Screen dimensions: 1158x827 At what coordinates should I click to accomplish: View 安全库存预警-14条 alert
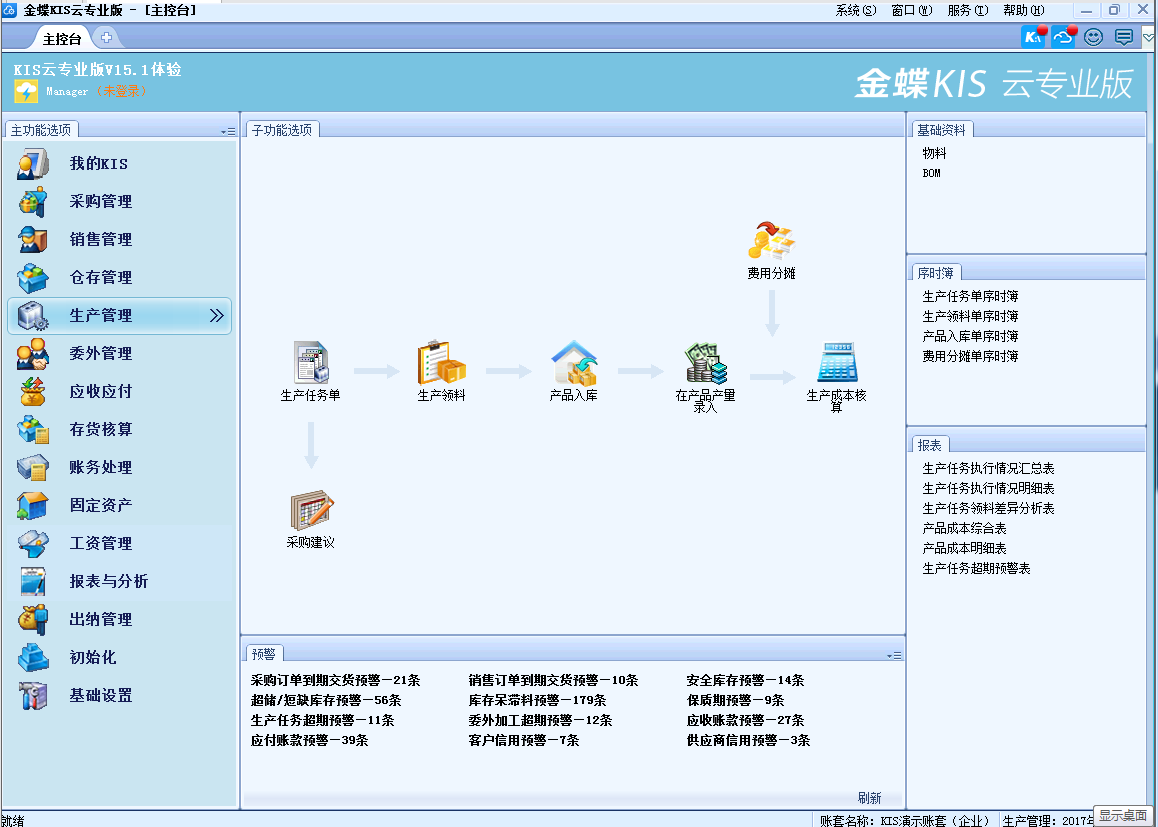point(745,680)
